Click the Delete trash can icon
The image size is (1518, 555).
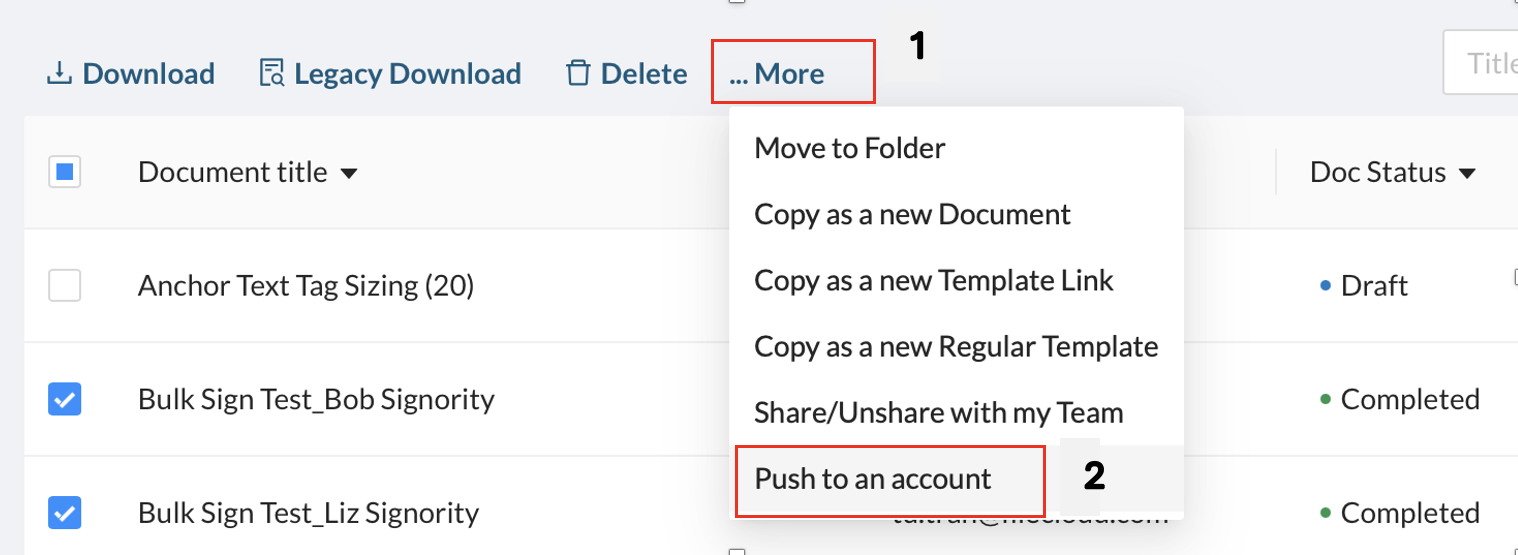(x=578, y=74)
